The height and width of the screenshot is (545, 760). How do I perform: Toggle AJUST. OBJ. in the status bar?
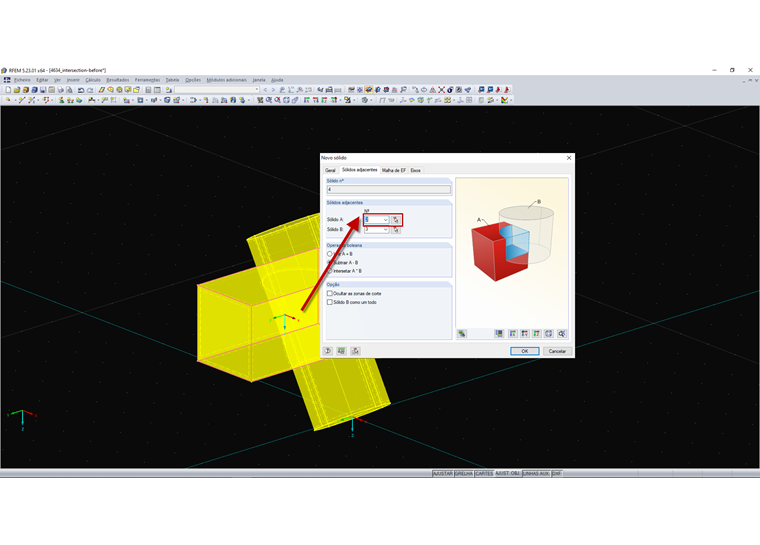click(507, 473)
